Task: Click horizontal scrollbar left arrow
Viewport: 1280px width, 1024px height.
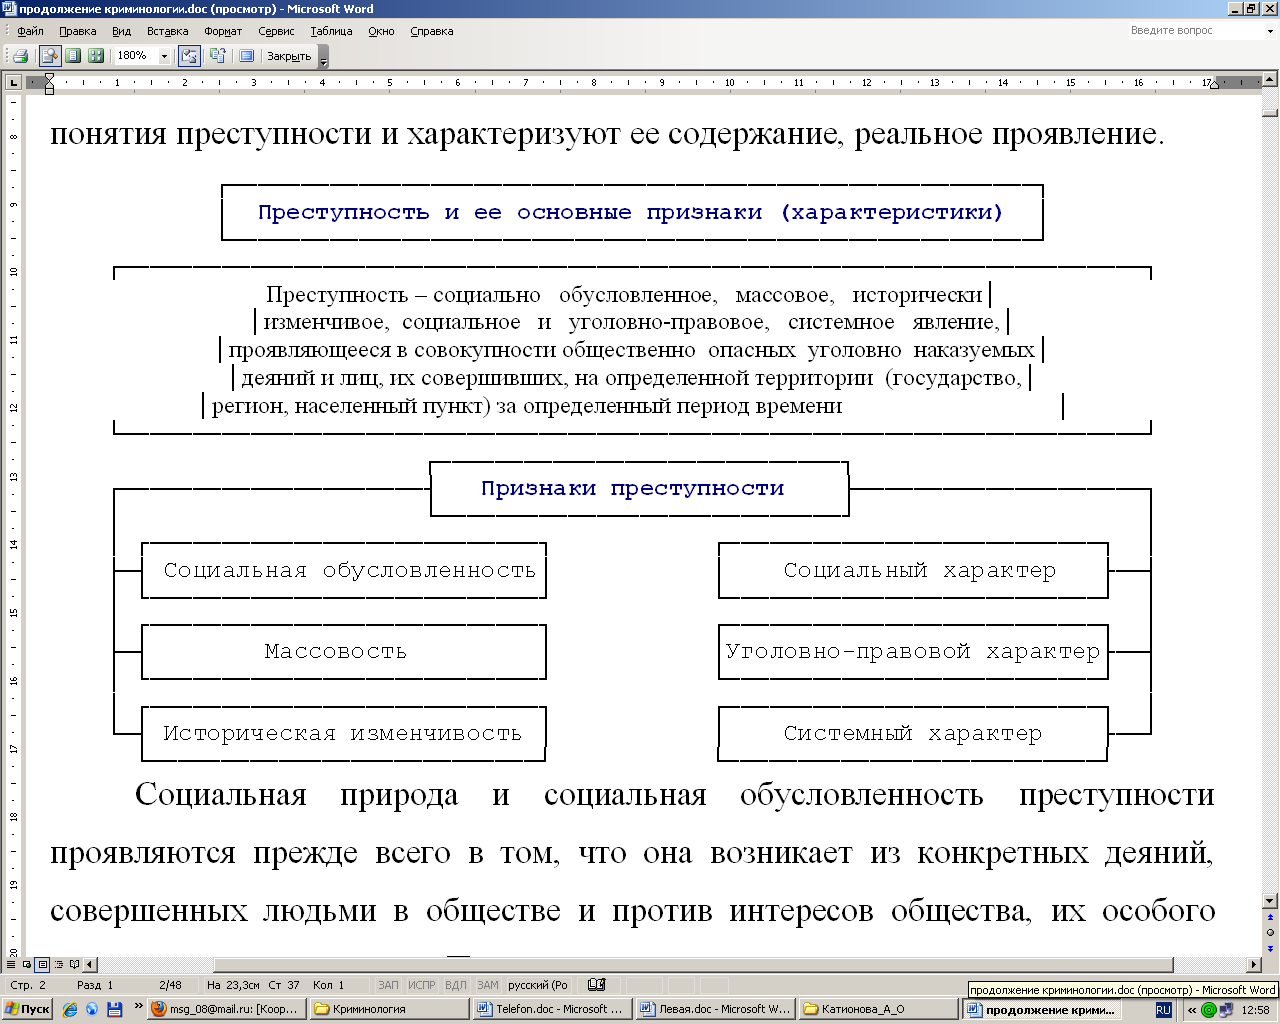Action: (x=90, y=964)
